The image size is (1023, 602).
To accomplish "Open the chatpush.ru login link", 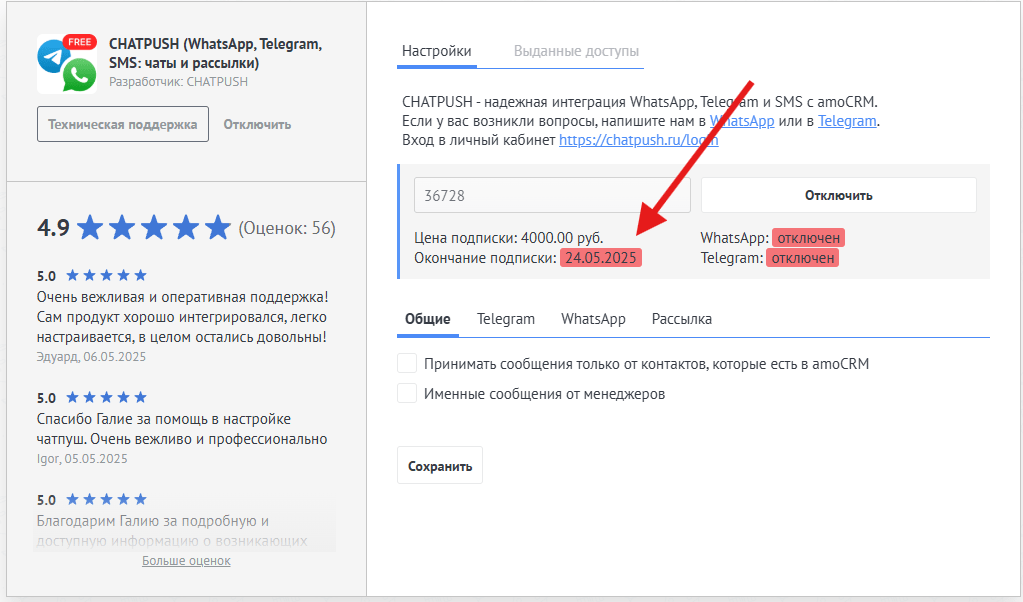I will pyautogui.click(x=638, y=140).
